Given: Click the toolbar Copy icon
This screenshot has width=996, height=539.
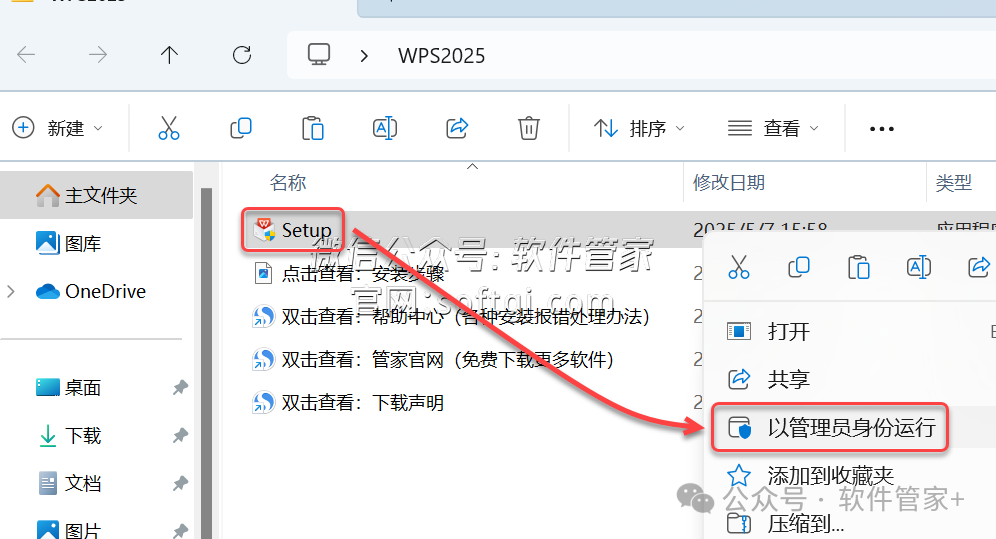Looking at the screenshot, I should coord(241,128).
